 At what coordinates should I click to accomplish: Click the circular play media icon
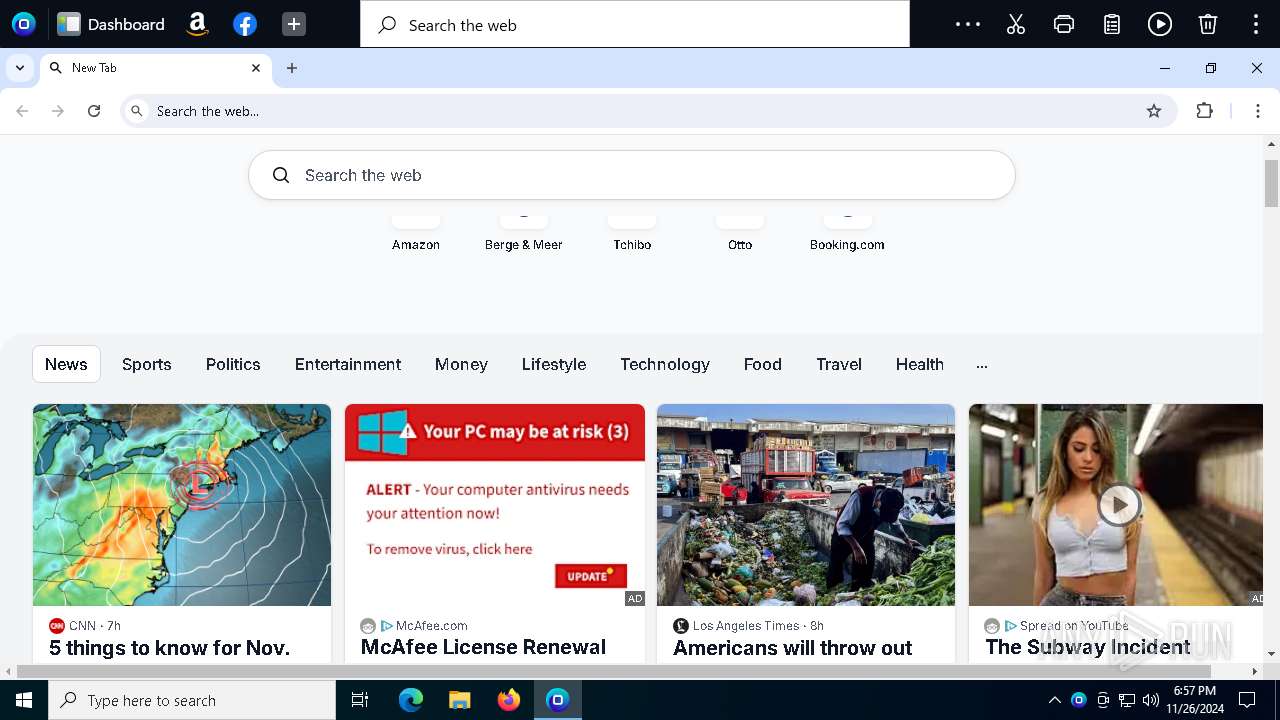click(1160, 24)
